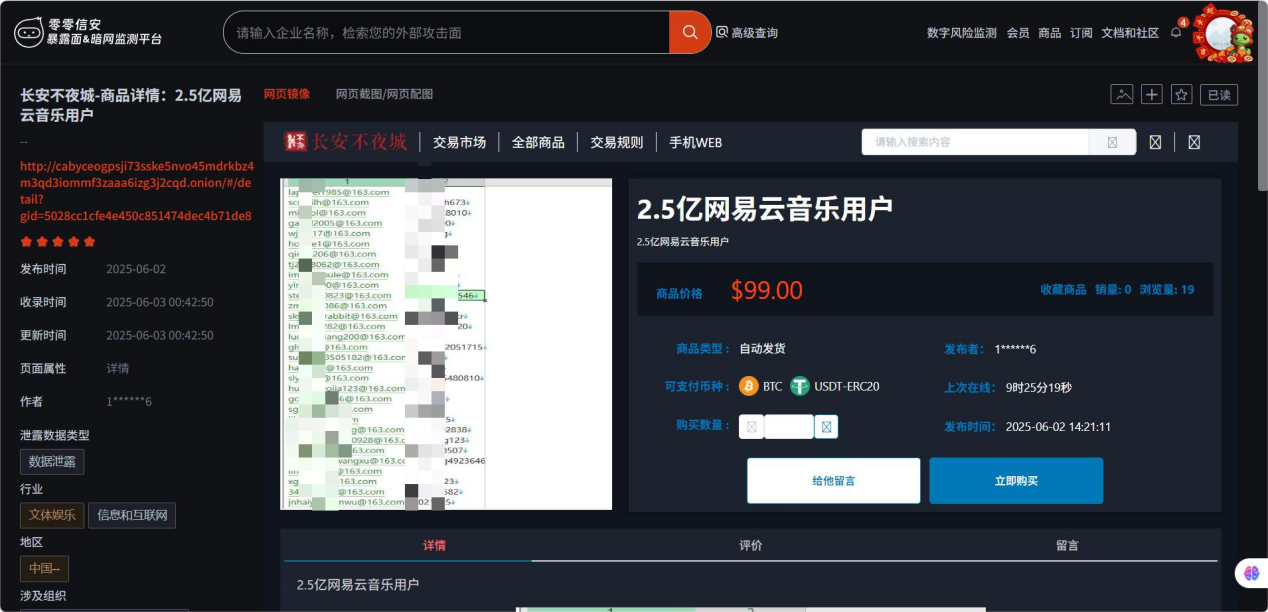Select the 详情 details tab
This screenshot has width=1268, height=612.
point(434,545)
